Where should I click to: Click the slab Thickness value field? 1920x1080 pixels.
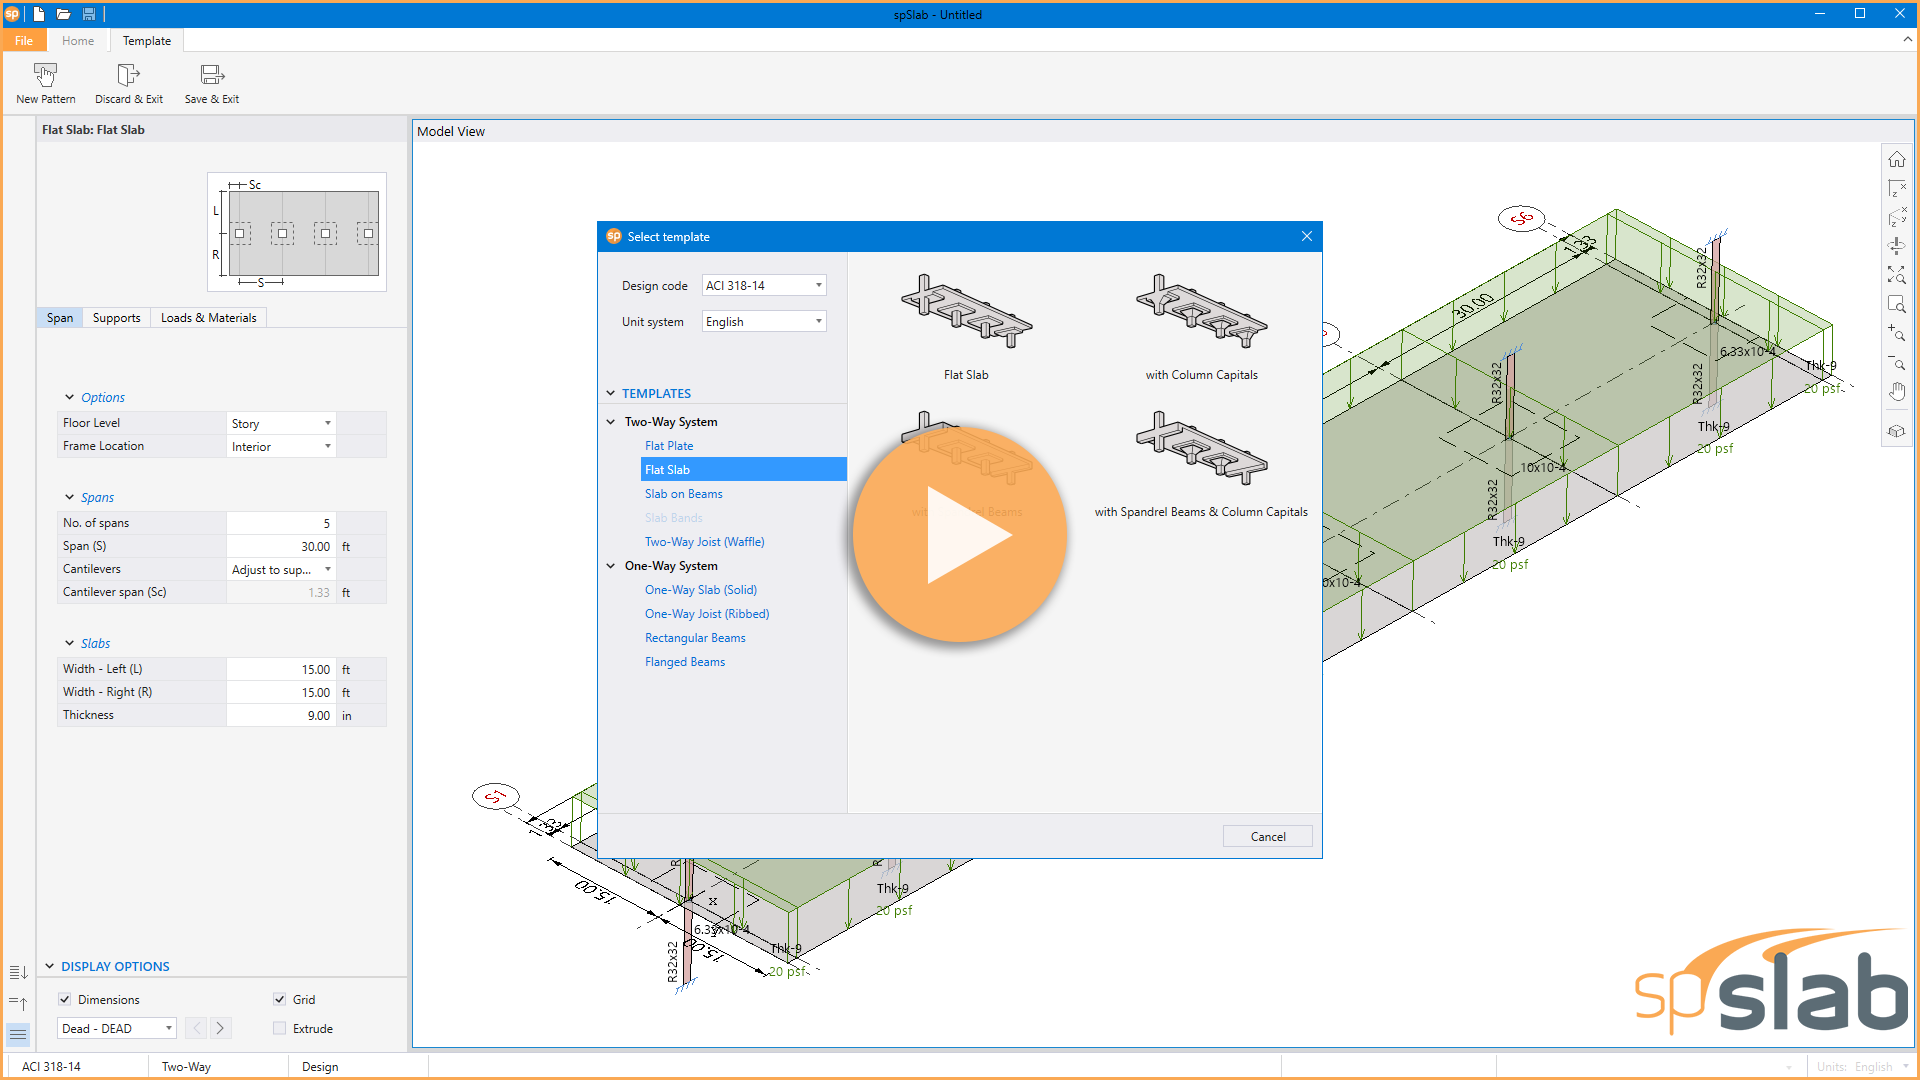point(281,715)
